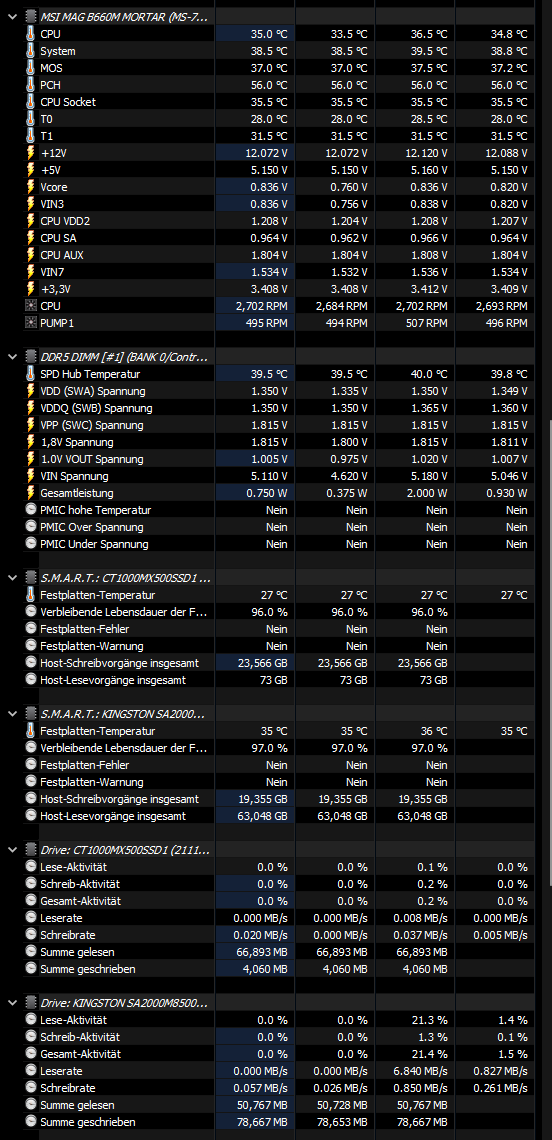Click the 6.840 MB/s Leserate maximum value

(x=419, y=1070)
